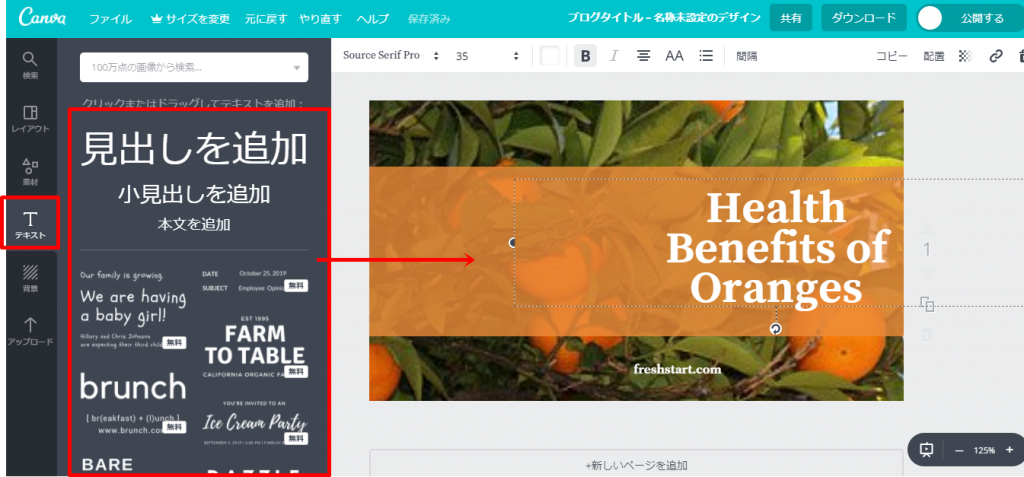Click the 共有 share button

791,18
